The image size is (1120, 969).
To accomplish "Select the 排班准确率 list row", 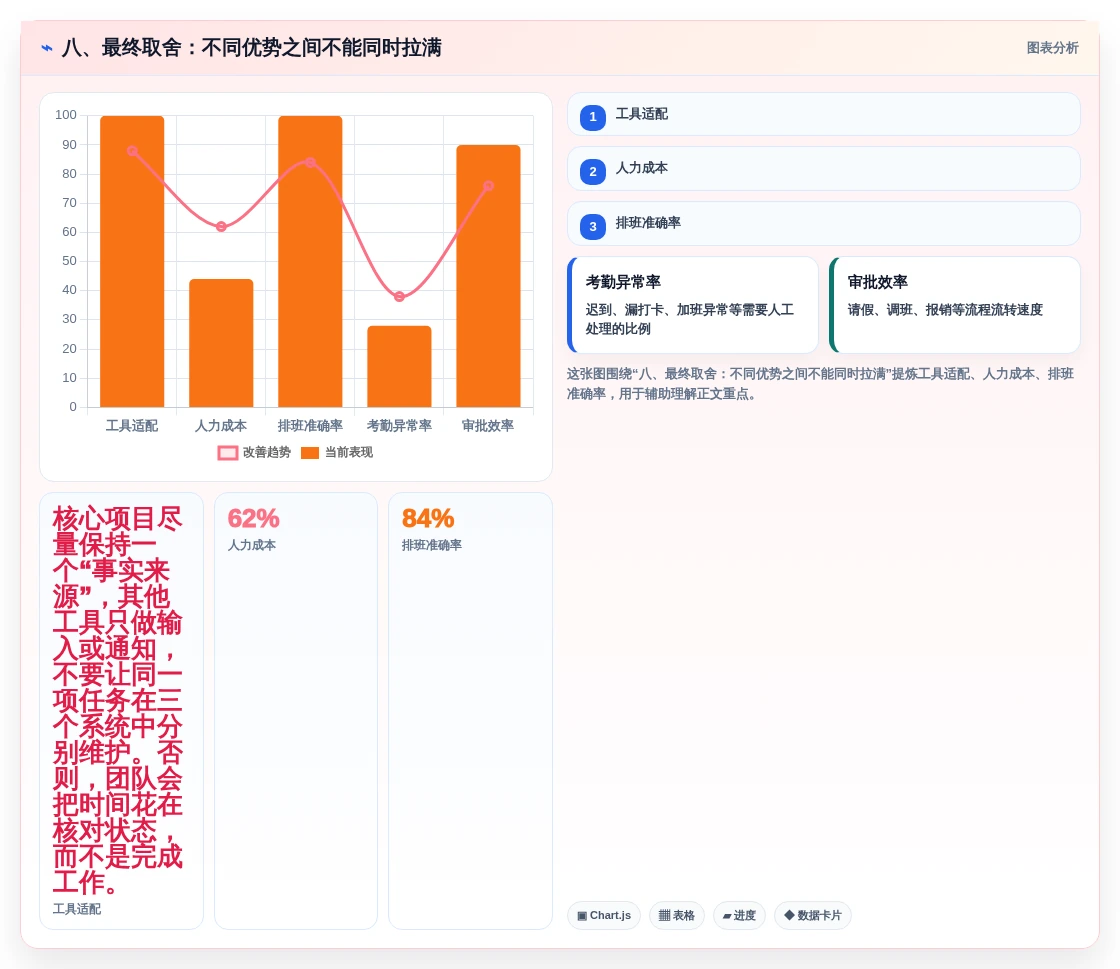I will pyautogui.click(x=824, y=224).
